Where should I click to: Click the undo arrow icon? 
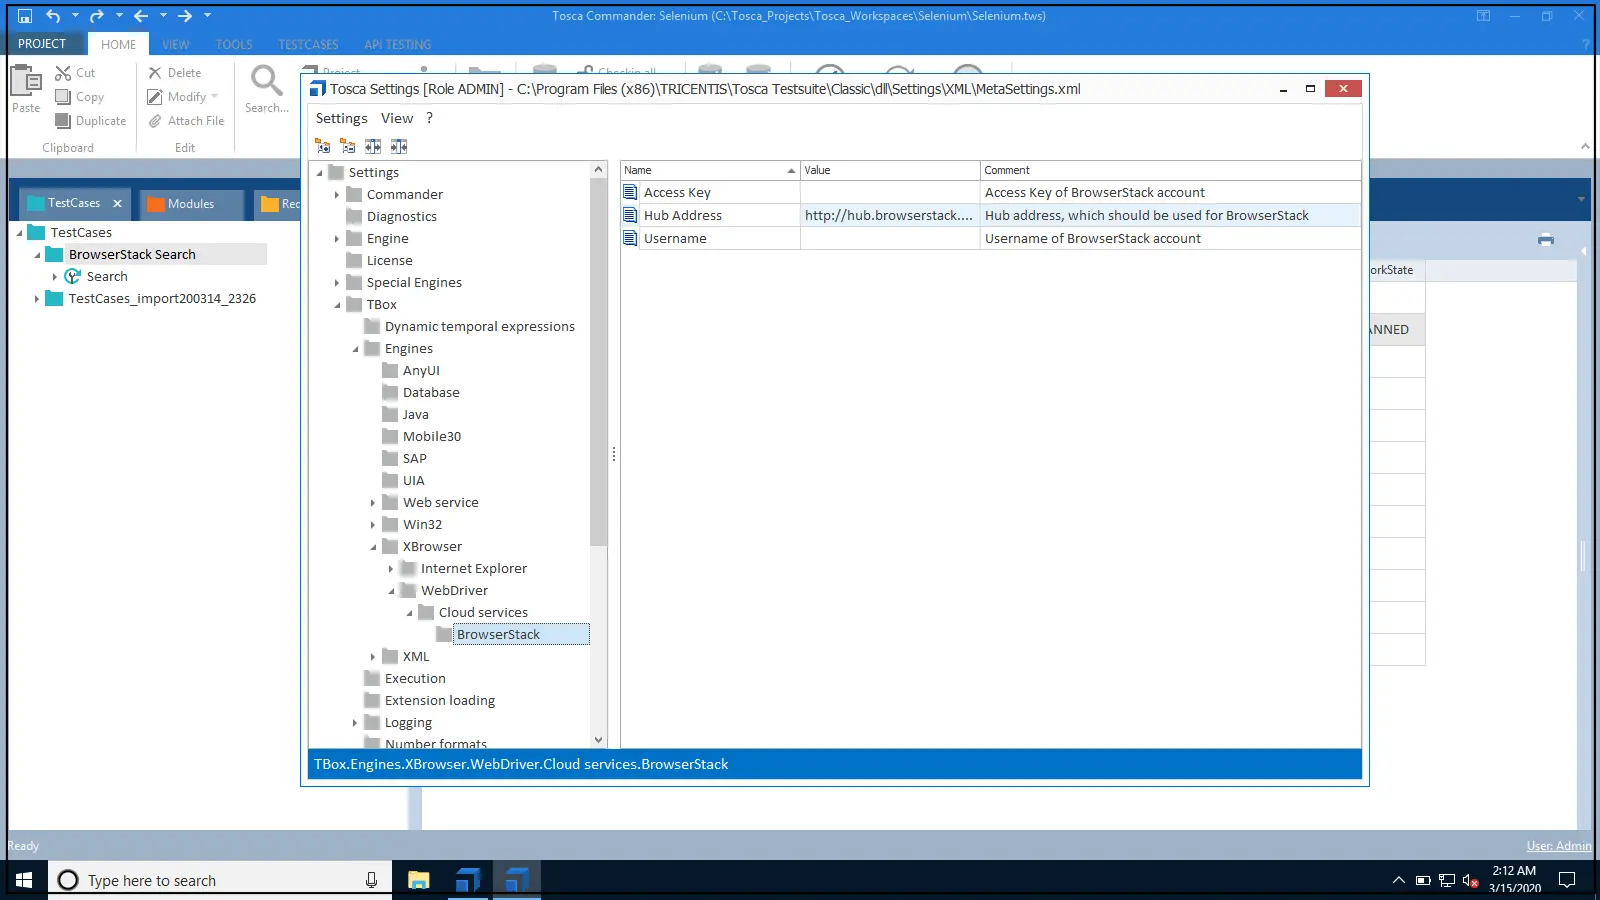coord(53,16)
